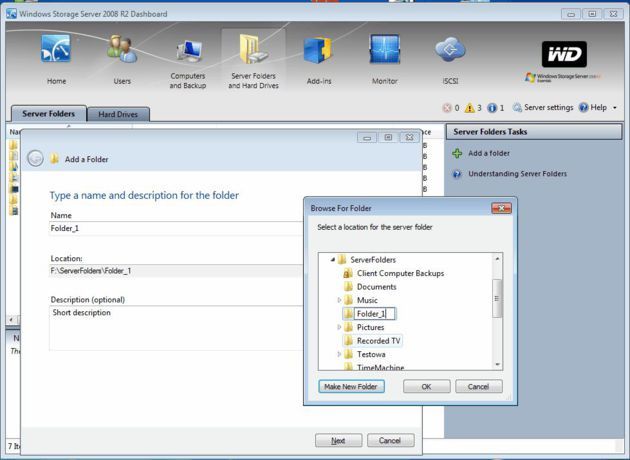Viewport: 630px width, 460px height.
Task: Click the Documents folder icon
Action: coord(348,286)
